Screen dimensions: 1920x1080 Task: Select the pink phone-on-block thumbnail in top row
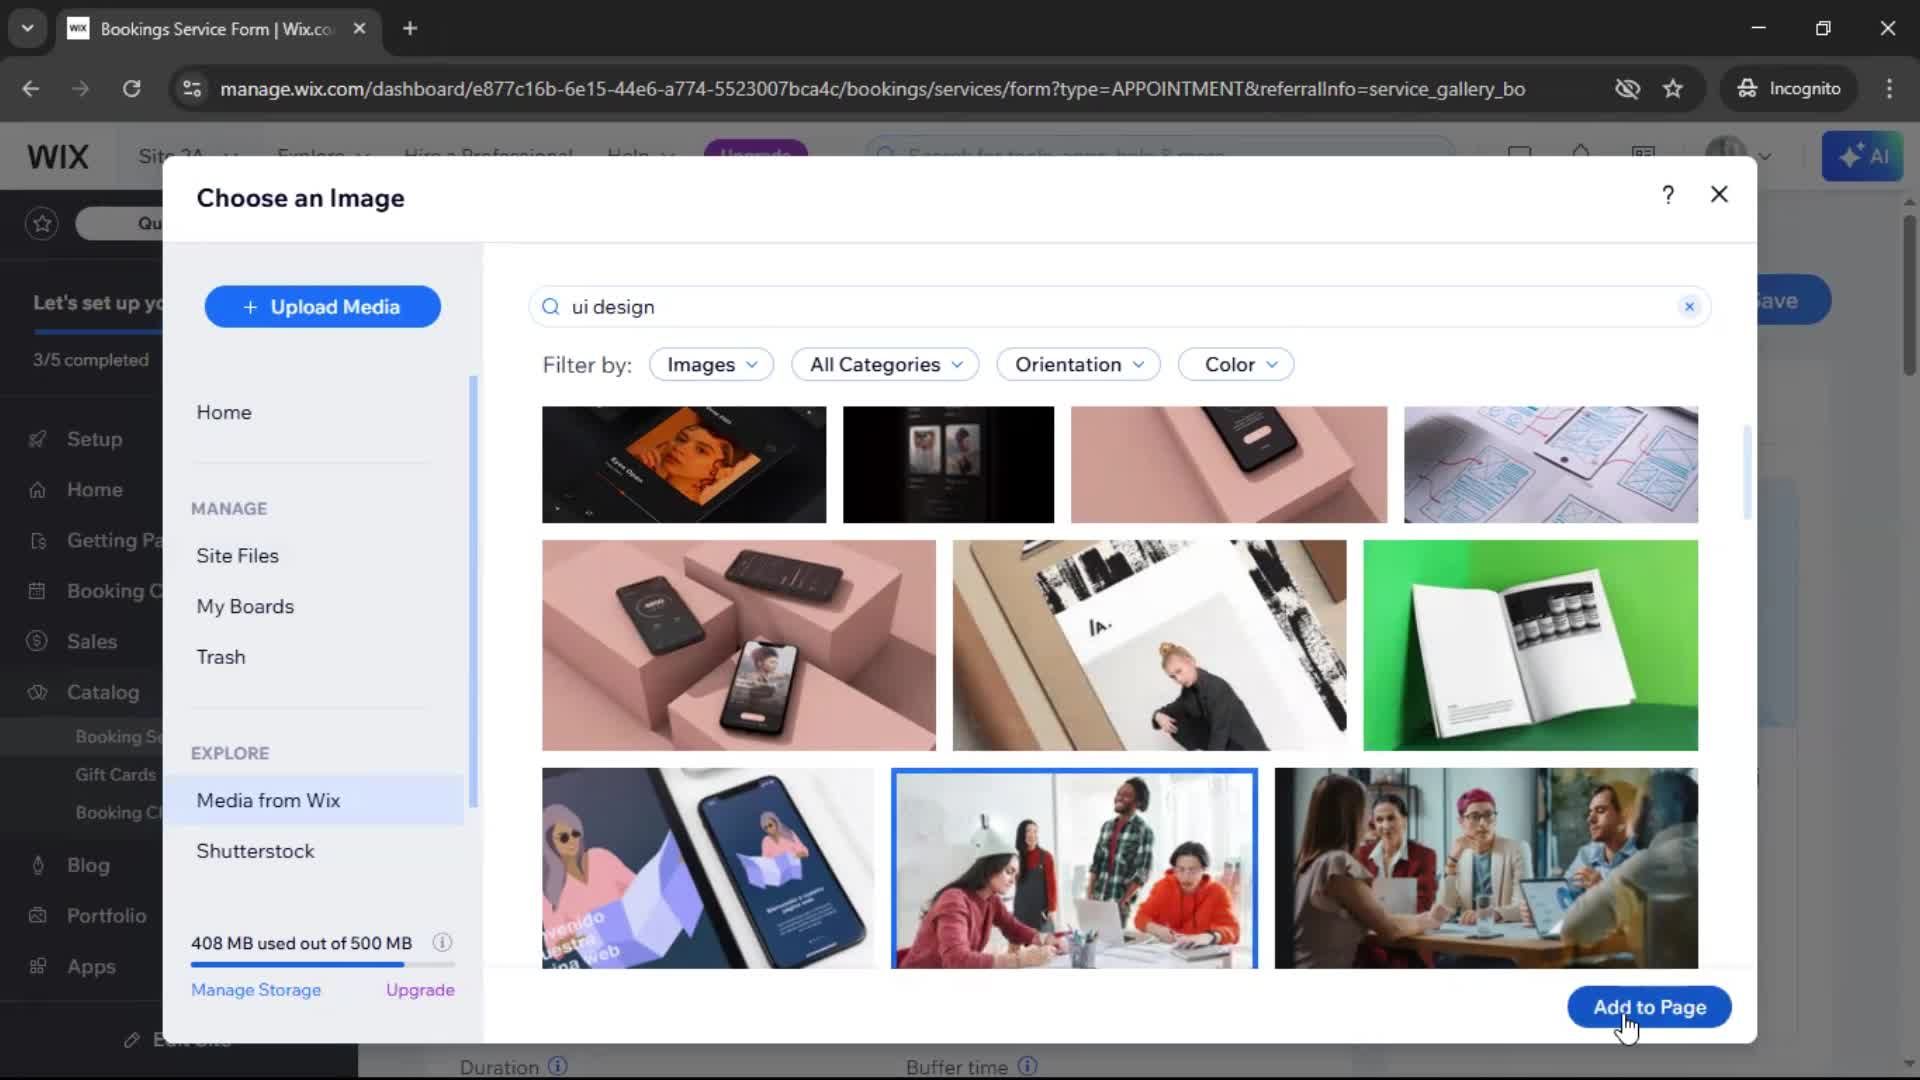click(1229, 464)
